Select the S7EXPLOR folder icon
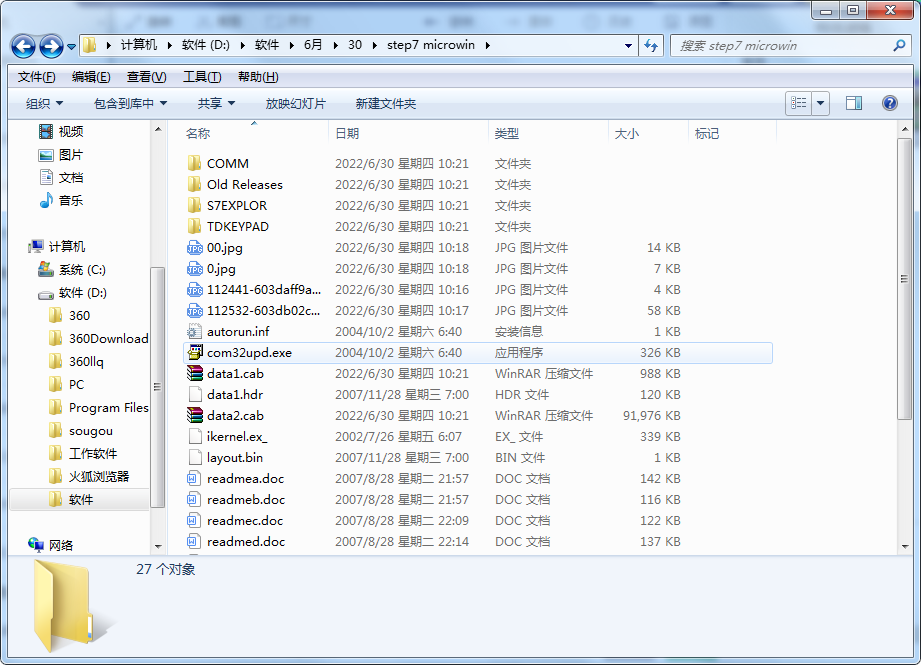This screenshot has width=921, height=665. pyautogui.click(x=194, y=206)
